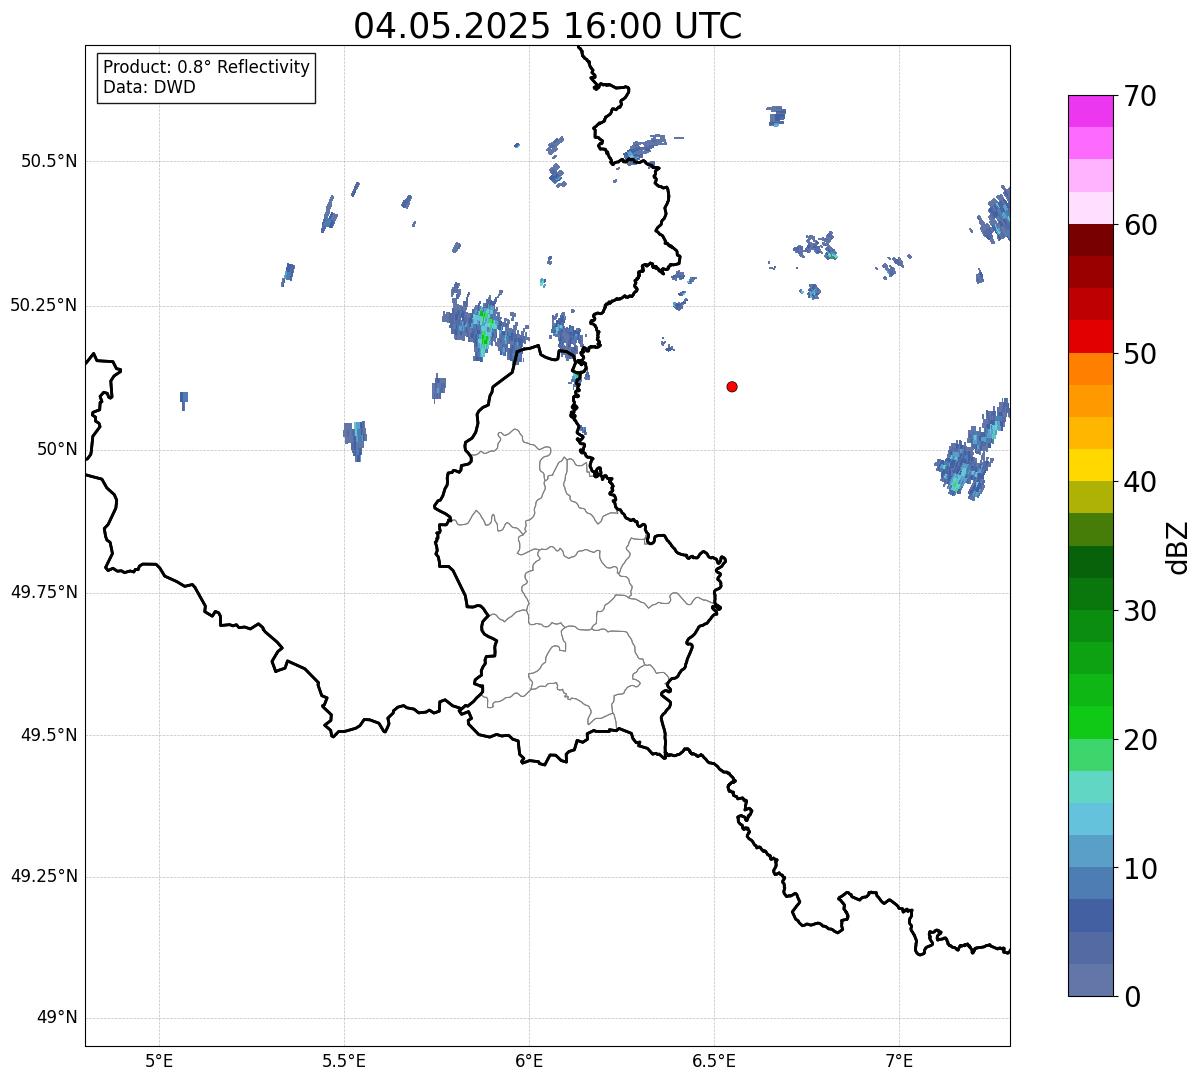This screenshot has width=1202, height=1081.
Task: Click the 6.5°E longitude label
Action: pyautogui.click(x=714, y=1060)
